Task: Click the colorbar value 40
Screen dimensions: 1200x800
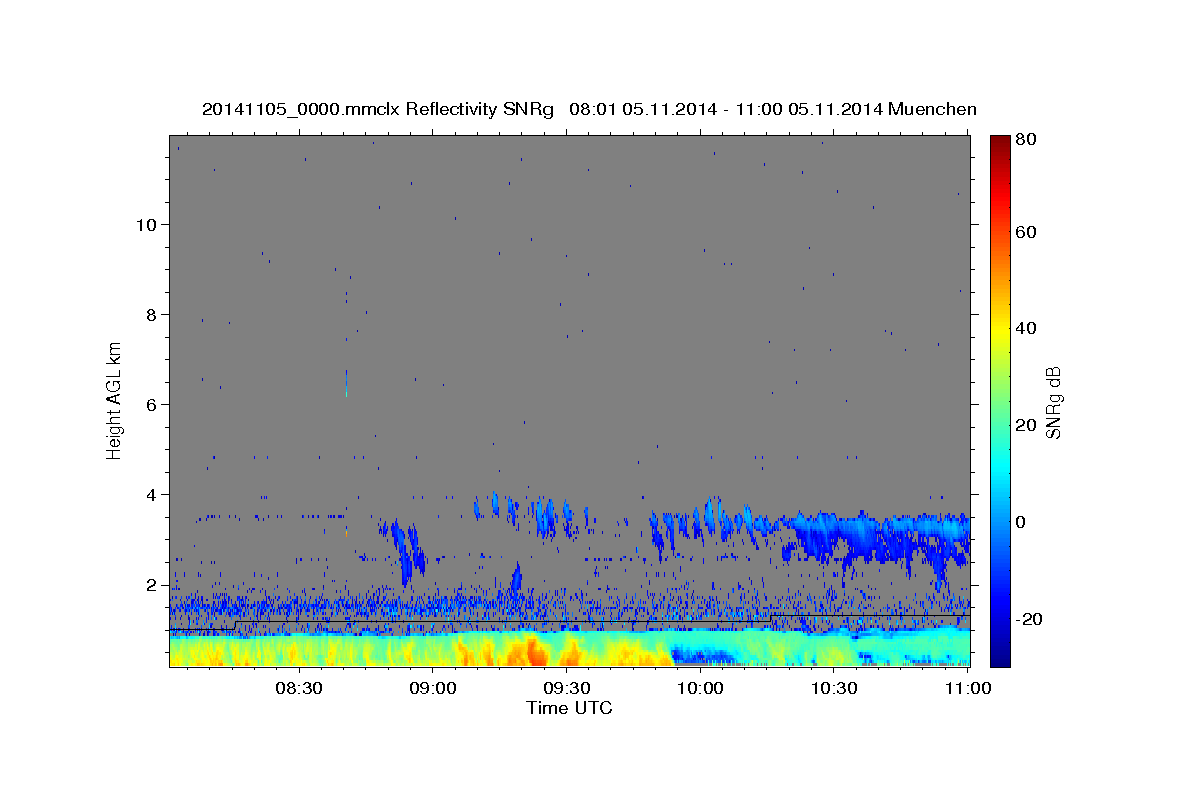Action: [1027, 328]
